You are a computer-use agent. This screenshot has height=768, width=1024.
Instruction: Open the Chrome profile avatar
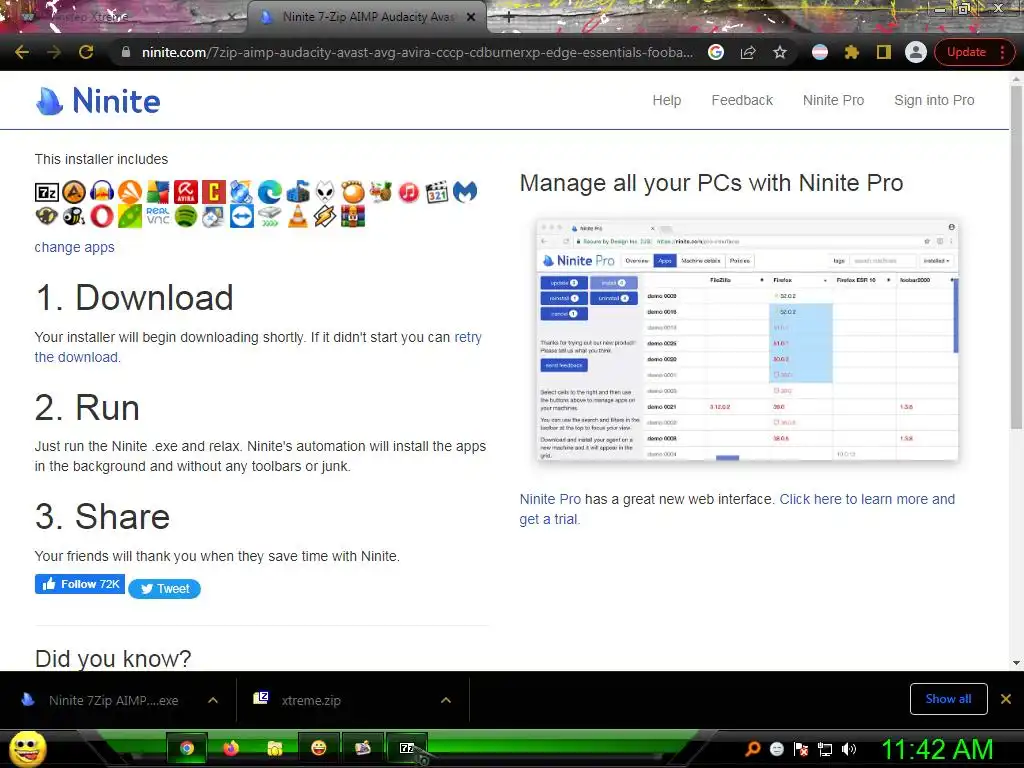pyautogui.click(x=916, y=52)
